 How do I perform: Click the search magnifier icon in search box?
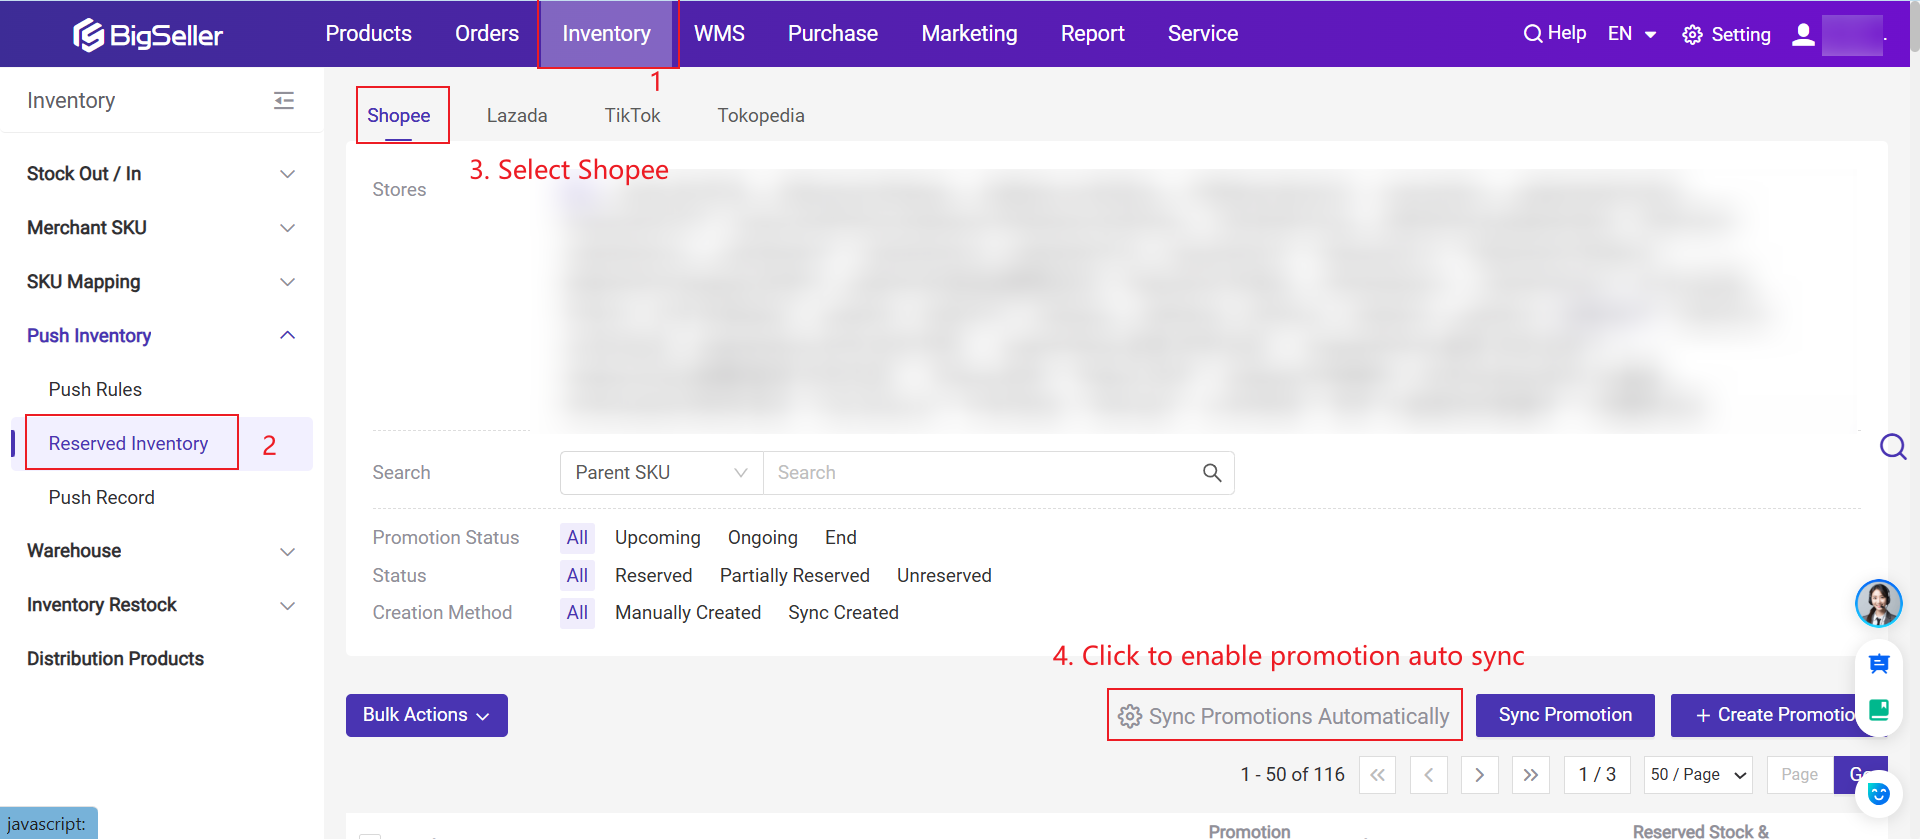pos(1212,473)
